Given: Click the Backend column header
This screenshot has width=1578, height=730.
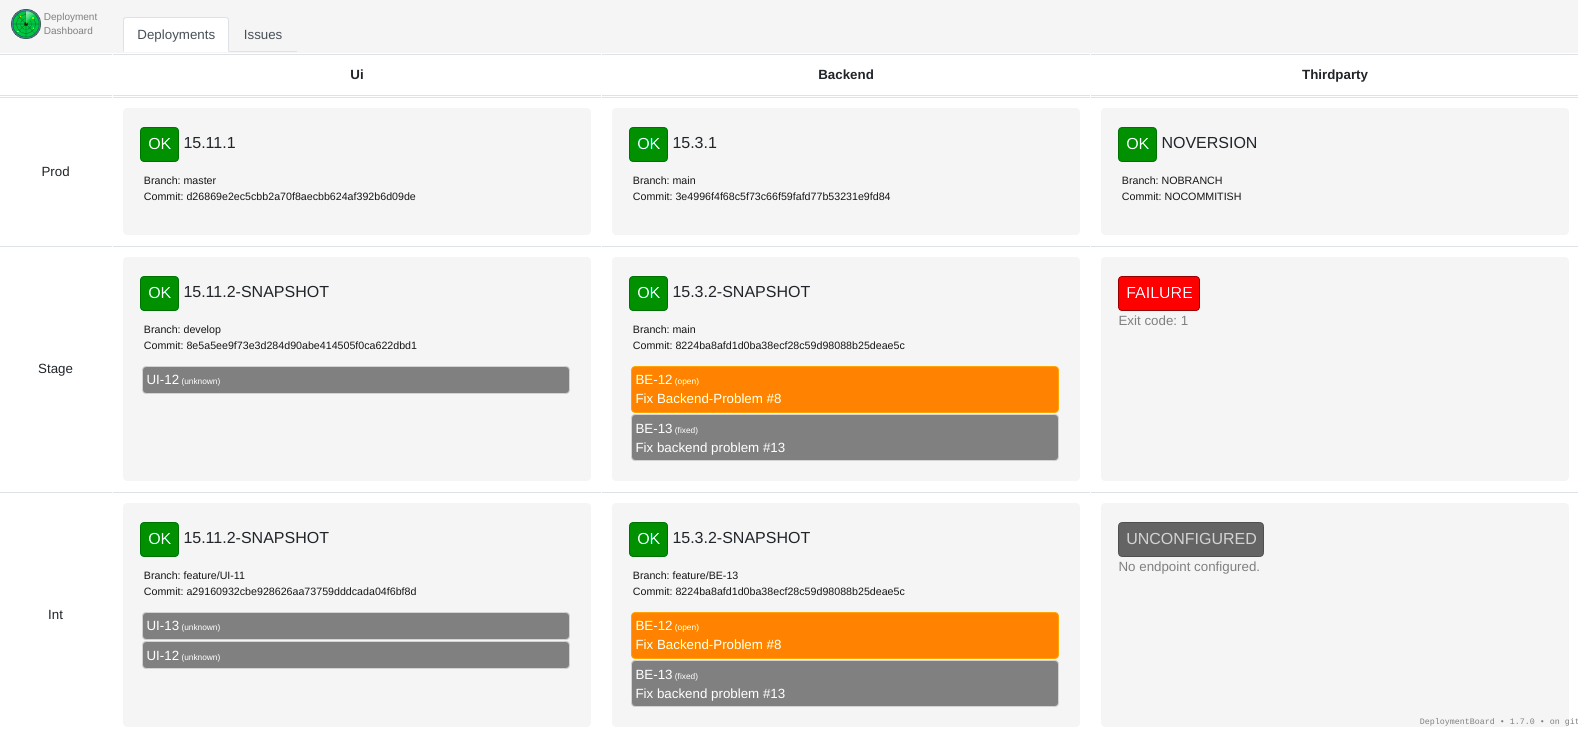Looking at the screenshot, I should 846,75.
